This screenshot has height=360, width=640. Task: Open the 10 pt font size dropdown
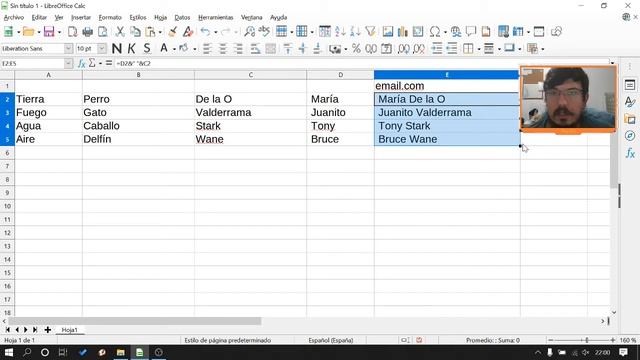click(x=102, y=49)
